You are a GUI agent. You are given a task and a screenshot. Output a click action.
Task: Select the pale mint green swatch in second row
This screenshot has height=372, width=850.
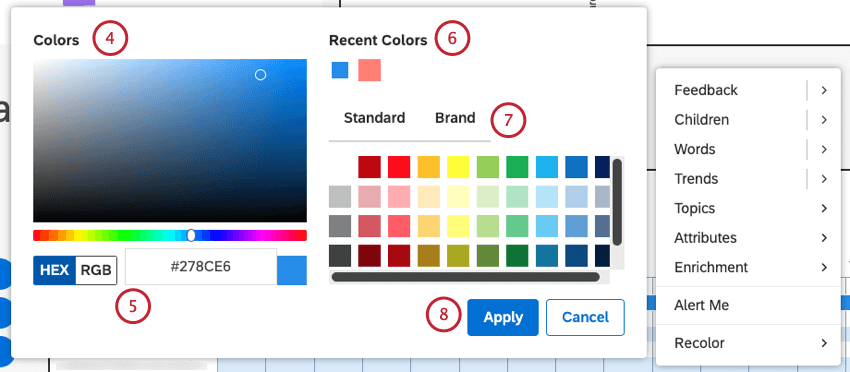point(517,197)
